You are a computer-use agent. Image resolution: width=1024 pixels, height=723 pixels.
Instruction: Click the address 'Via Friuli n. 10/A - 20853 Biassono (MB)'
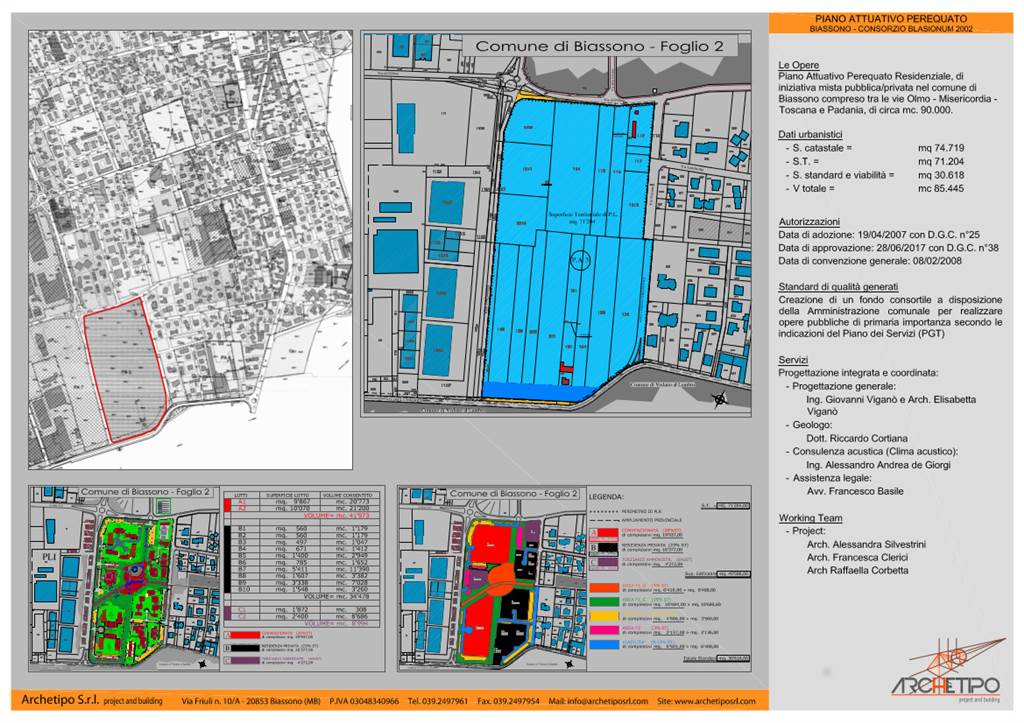(251, 701)
